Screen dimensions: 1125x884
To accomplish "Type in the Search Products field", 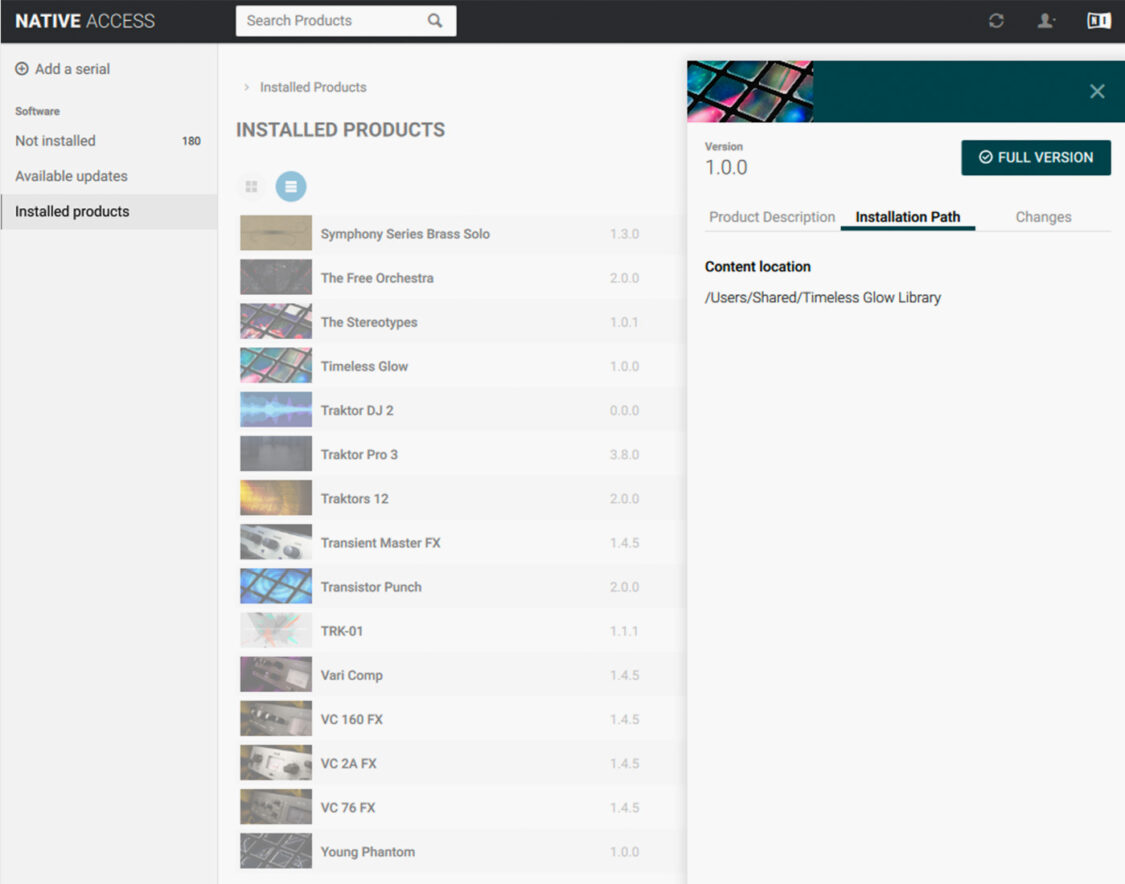I will 330,21.
